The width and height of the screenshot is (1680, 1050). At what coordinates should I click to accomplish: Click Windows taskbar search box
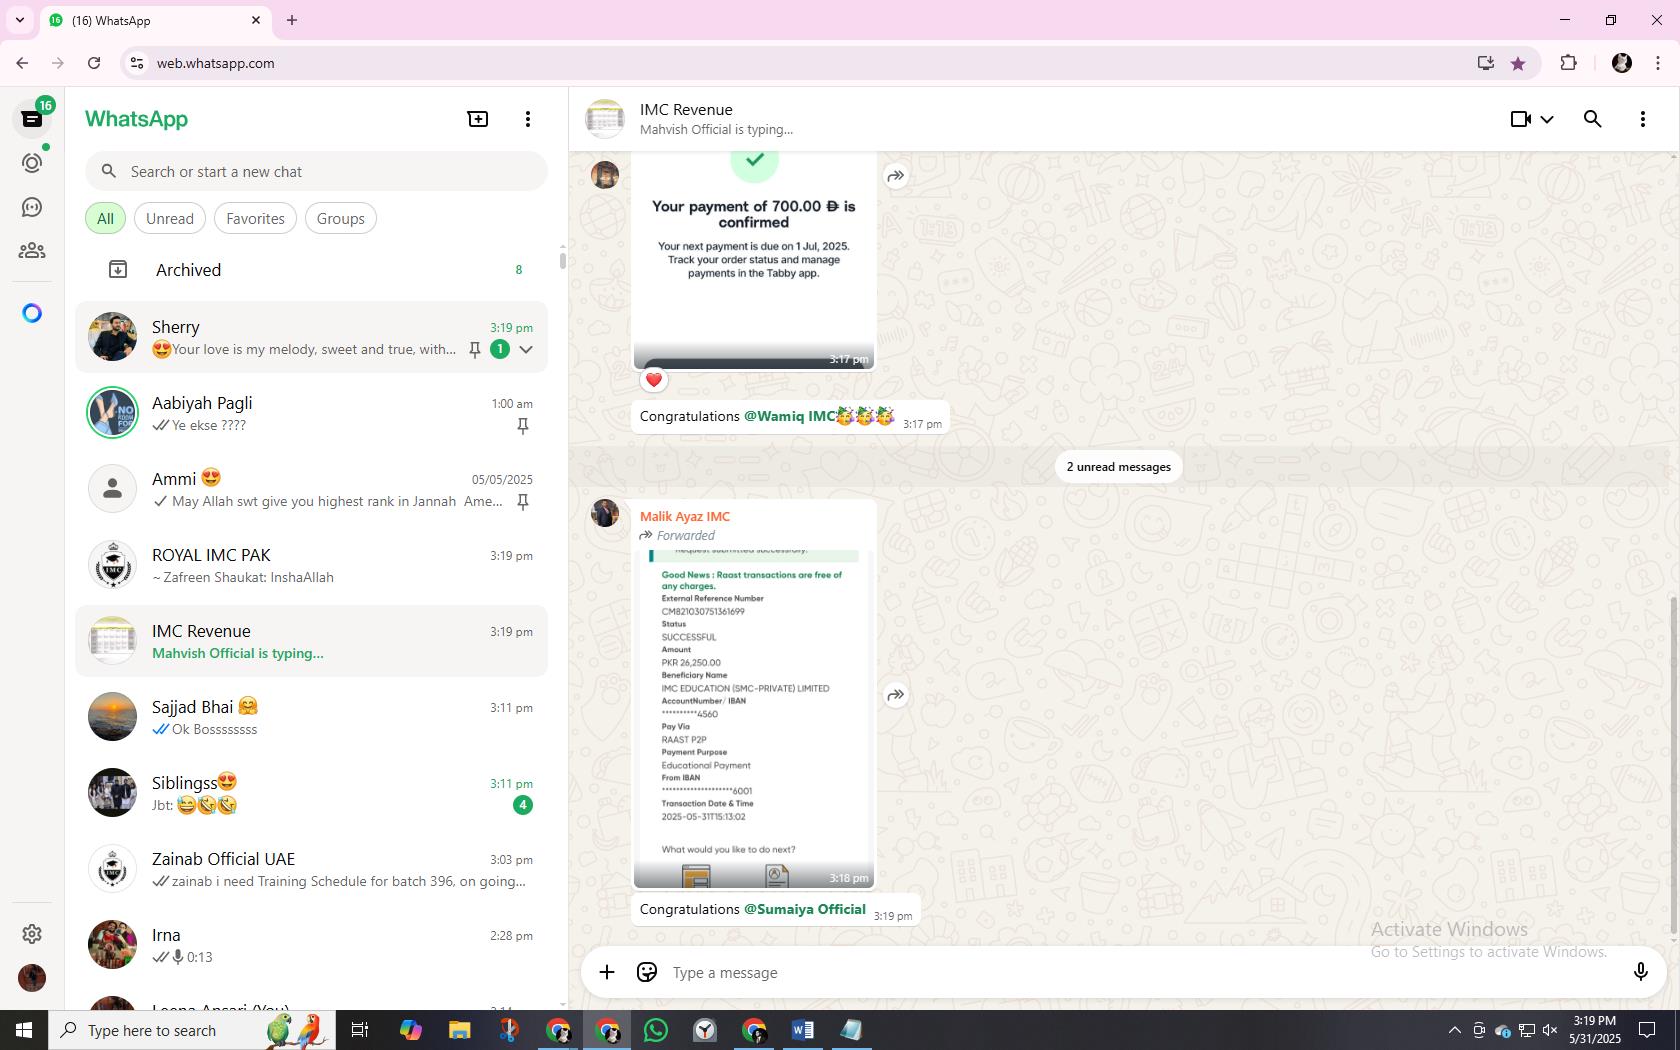[x=192, y=1030]
